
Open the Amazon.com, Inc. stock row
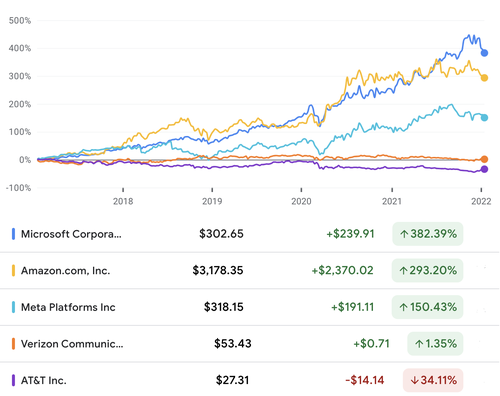coord(250,270)
